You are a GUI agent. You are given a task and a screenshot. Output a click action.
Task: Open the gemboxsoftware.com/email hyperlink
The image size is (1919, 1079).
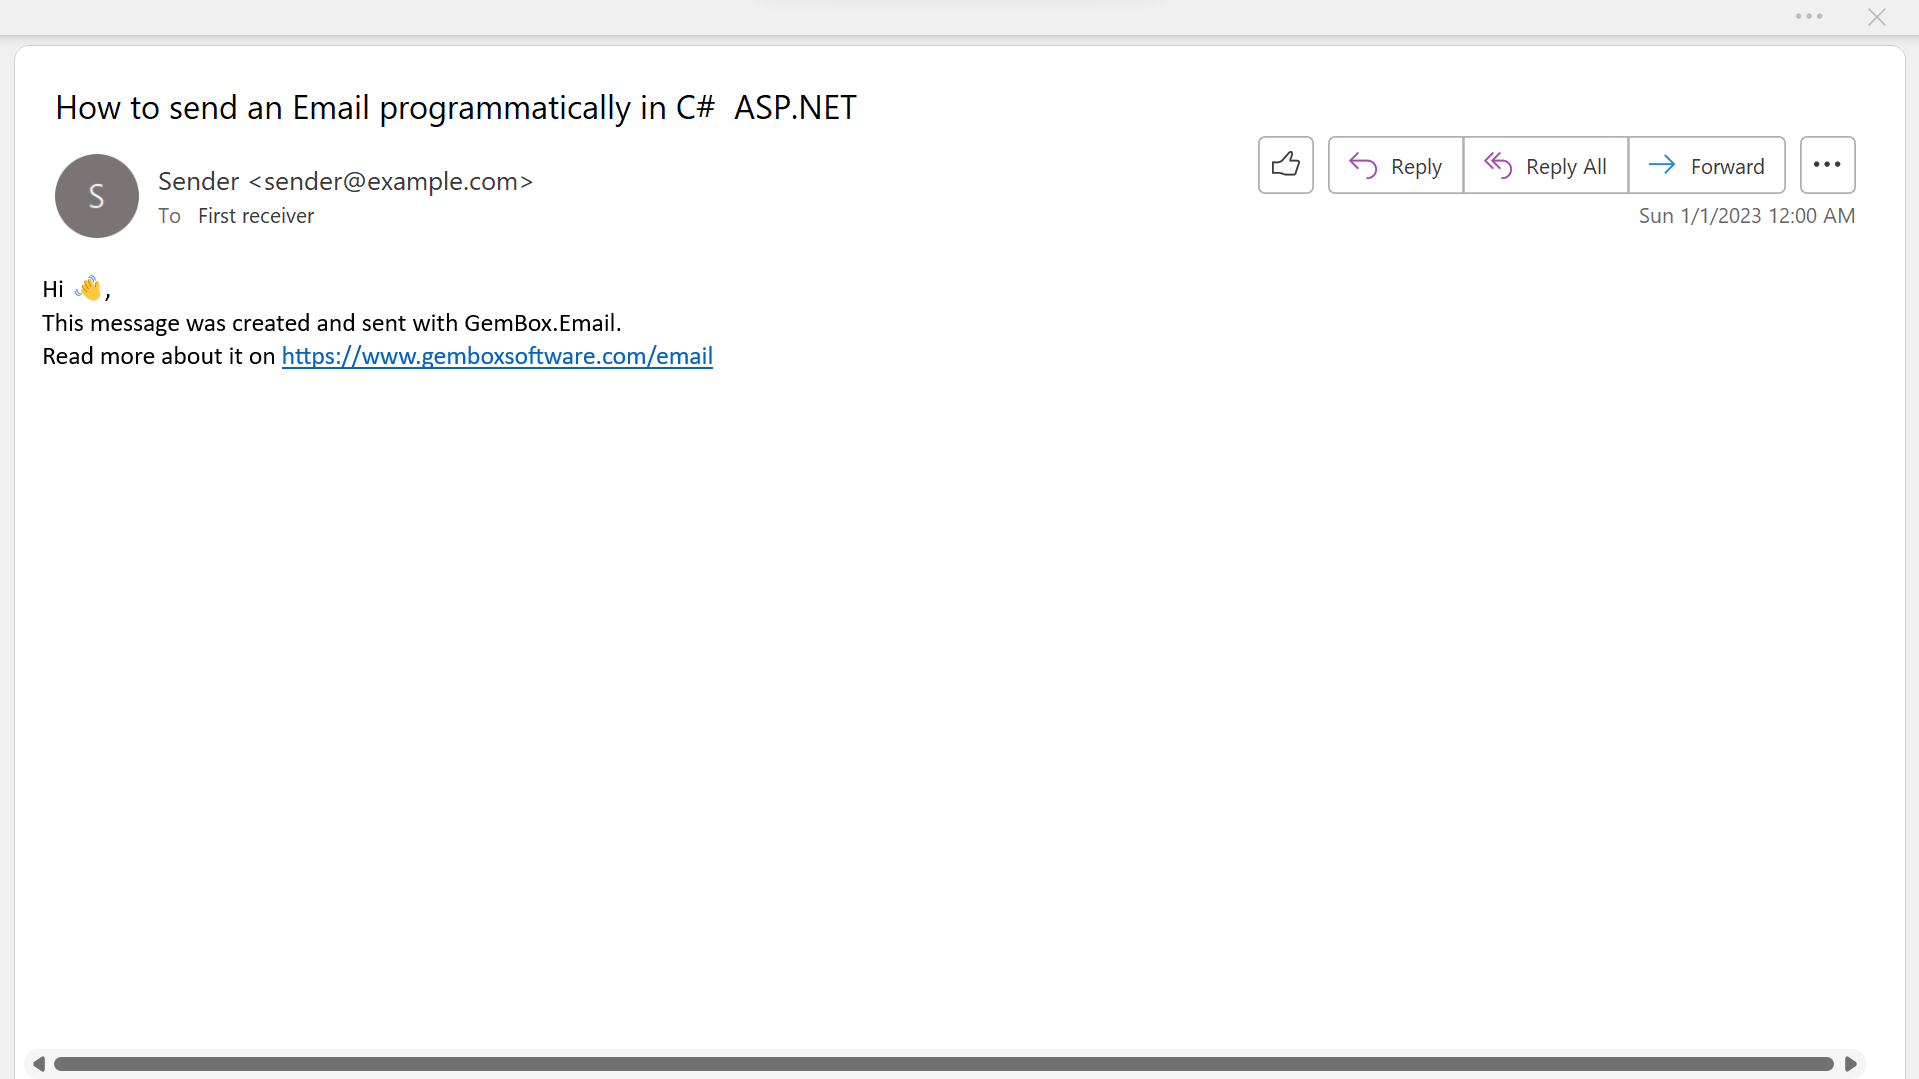(497, 356)
